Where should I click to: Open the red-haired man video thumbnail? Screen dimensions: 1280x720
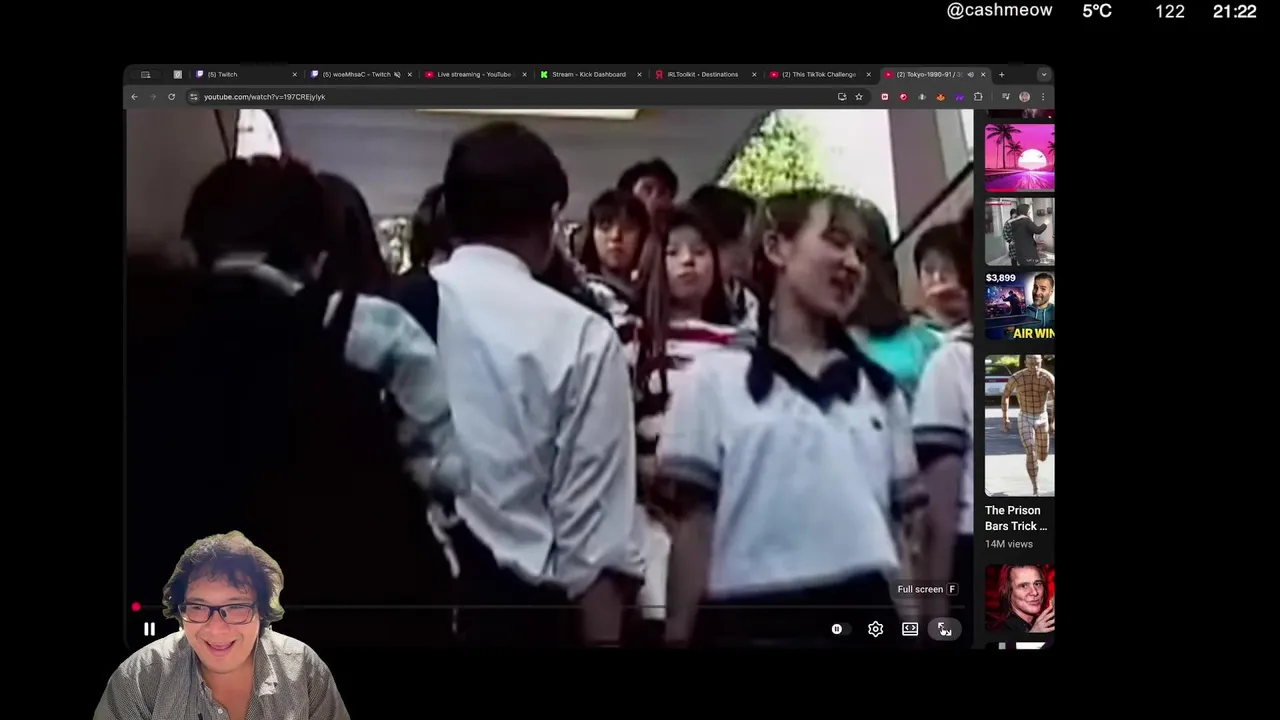(1019, 598)
